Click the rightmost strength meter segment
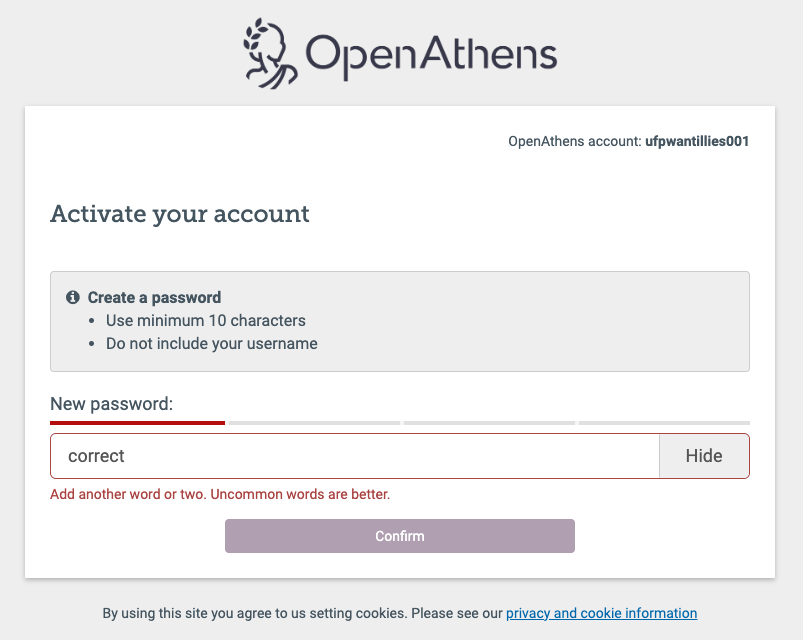803x640 pixels. [x=663, y=421]
